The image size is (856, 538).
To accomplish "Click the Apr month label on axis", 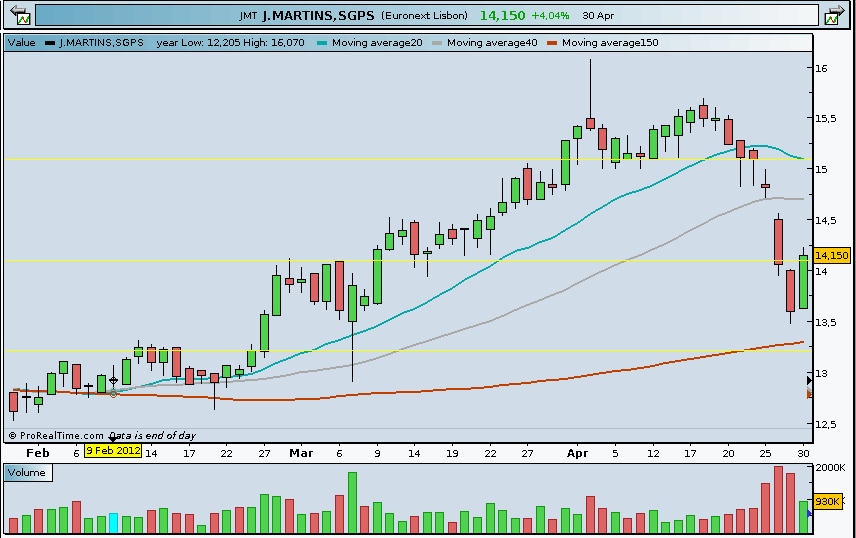I will 578,453.
